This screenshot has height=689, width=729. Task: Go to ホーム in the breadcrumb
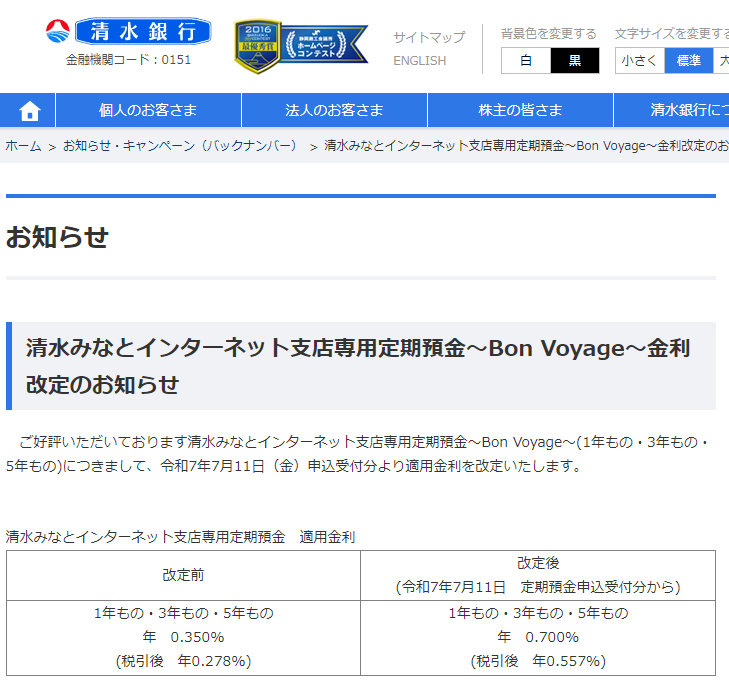click(x=23, y=146)
